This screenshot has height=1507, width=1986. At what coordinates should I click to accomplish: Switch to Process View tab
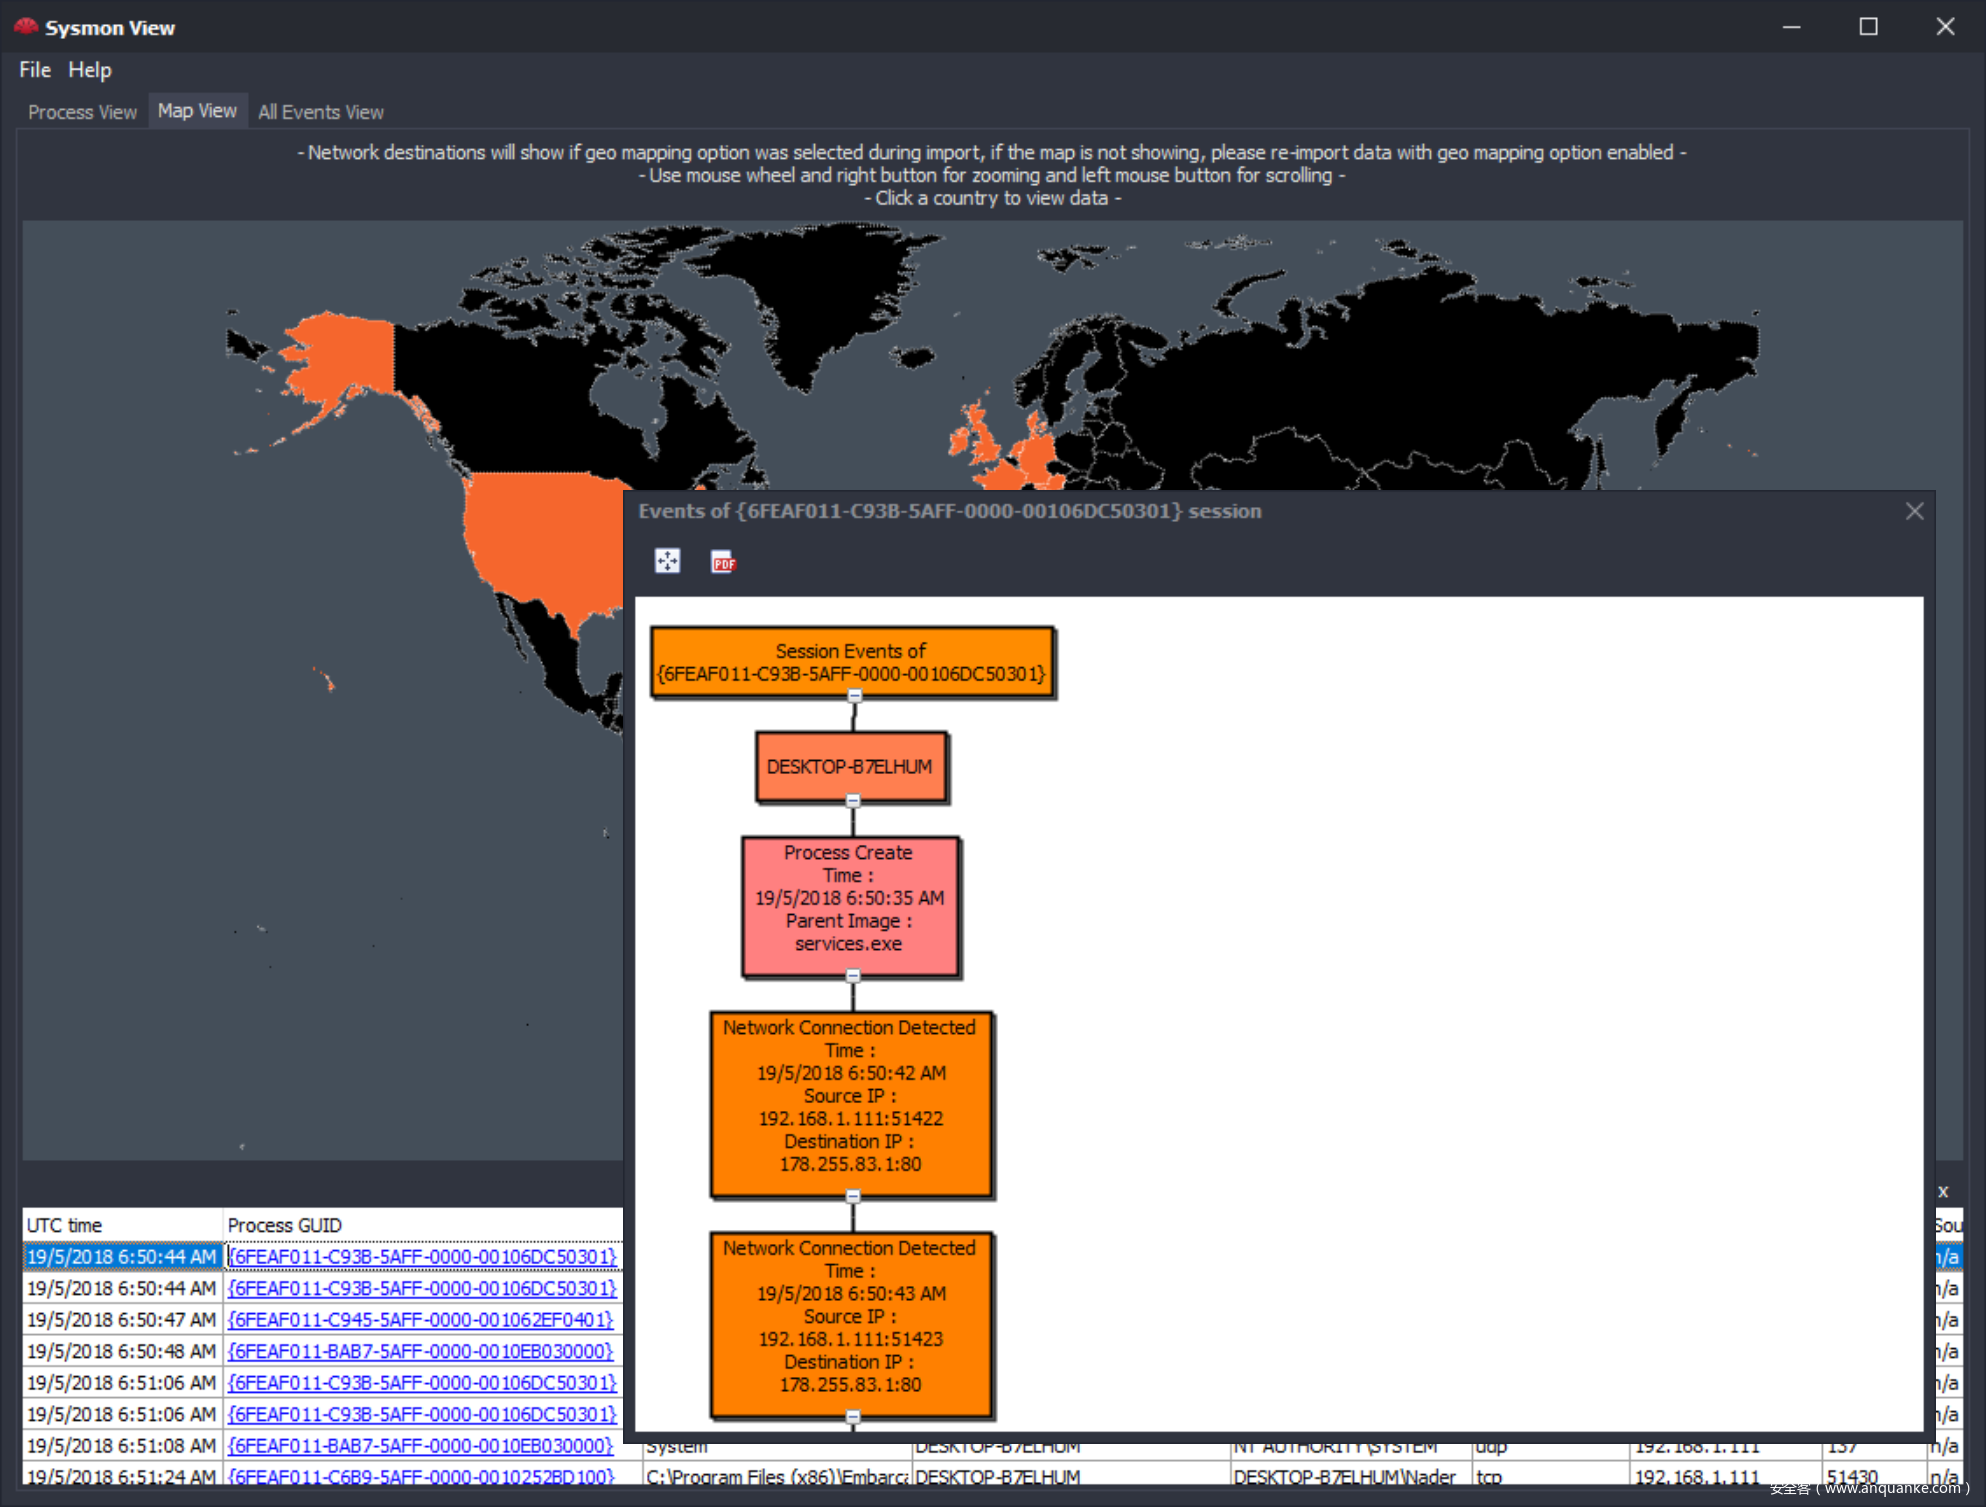pyautogui.click(x=82, y=112)
